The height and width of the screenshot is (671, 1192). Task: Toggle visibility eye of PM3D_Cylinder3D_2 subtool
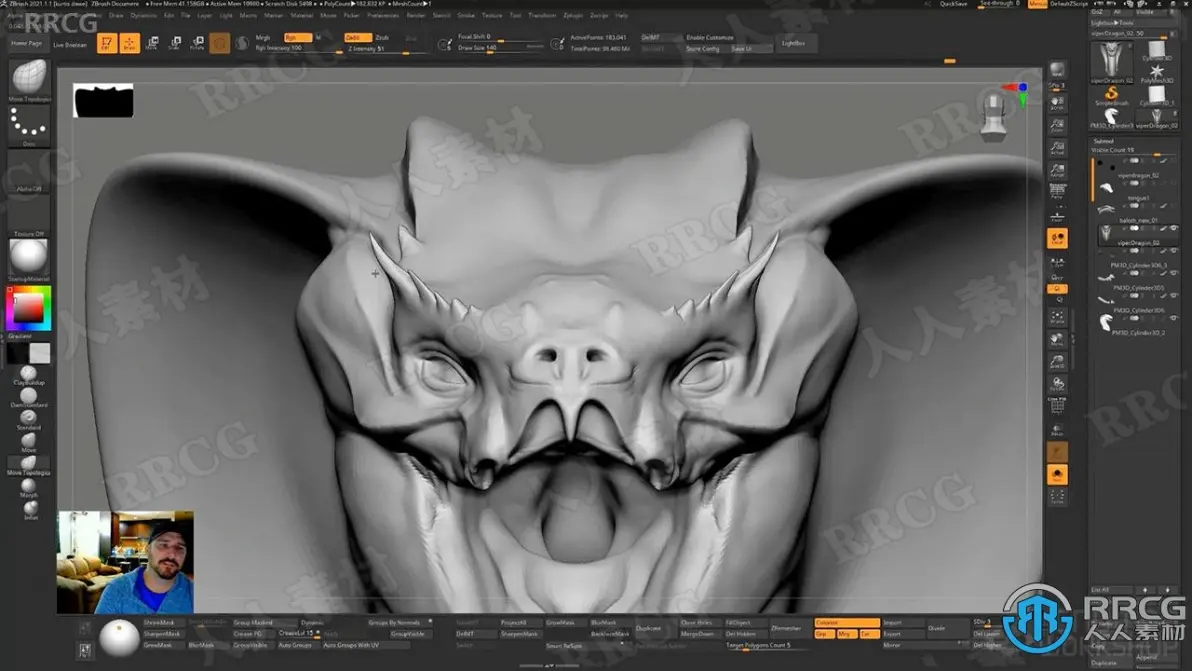coord(1174,318)
